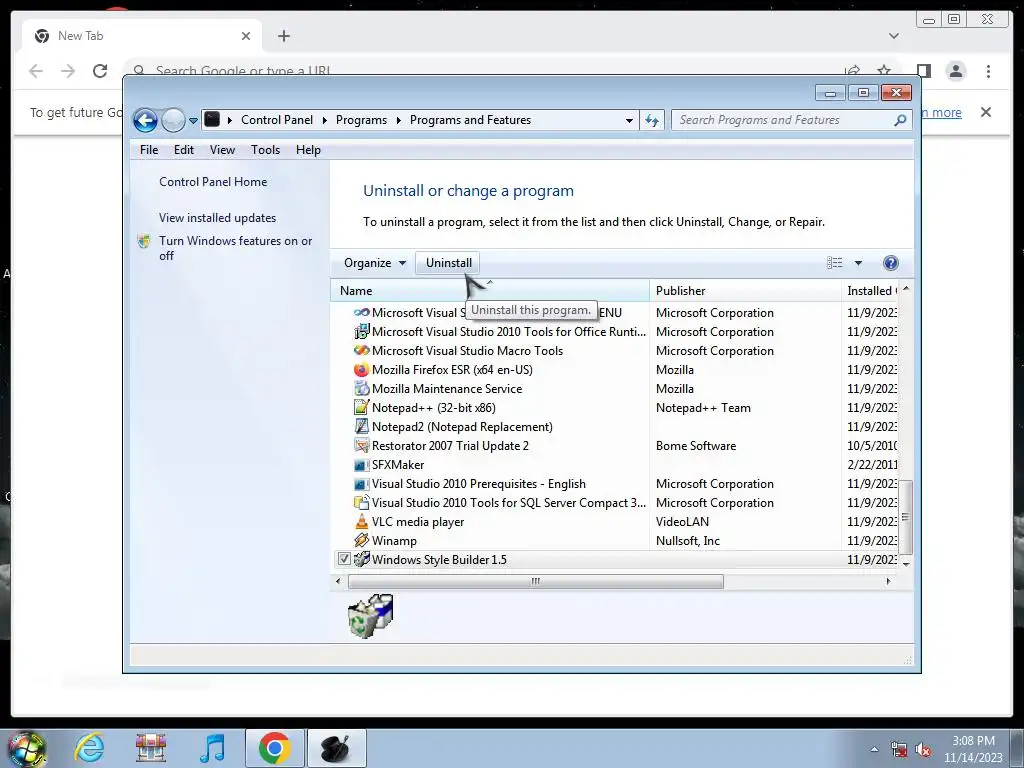1024x768 pixels.
Task: Sort by Installed On column header
Action: [871, 291]
